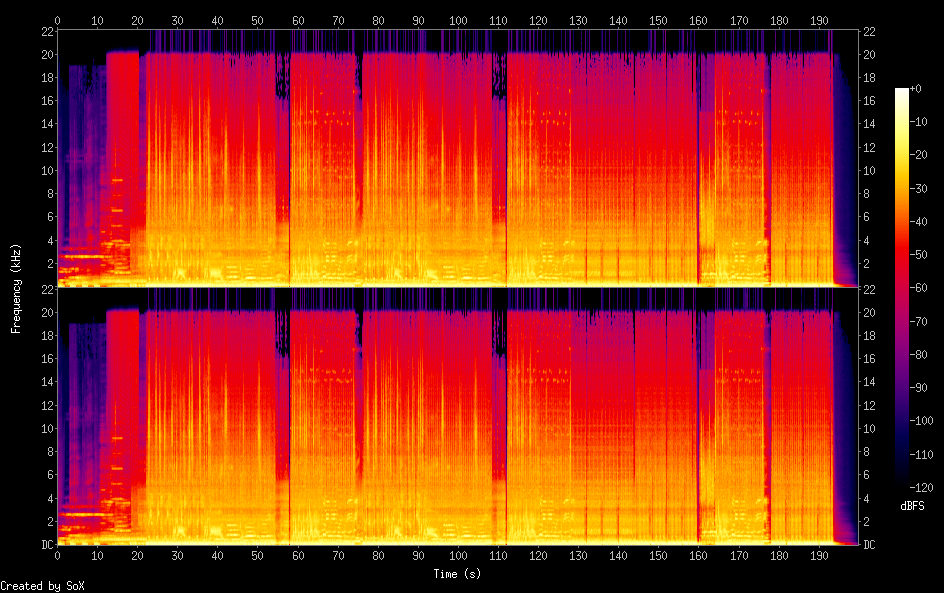Click the 0 s tick on the bottom time axis
The height and width of the screenshot is (593, 944).
click(57, 555)
